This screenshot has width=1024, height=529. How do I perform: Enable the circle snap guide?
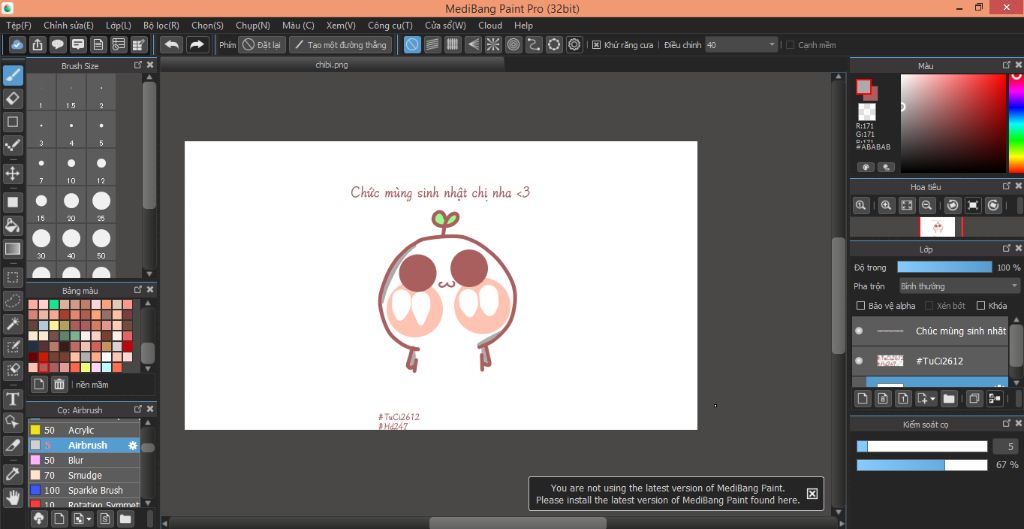point(554,44)
